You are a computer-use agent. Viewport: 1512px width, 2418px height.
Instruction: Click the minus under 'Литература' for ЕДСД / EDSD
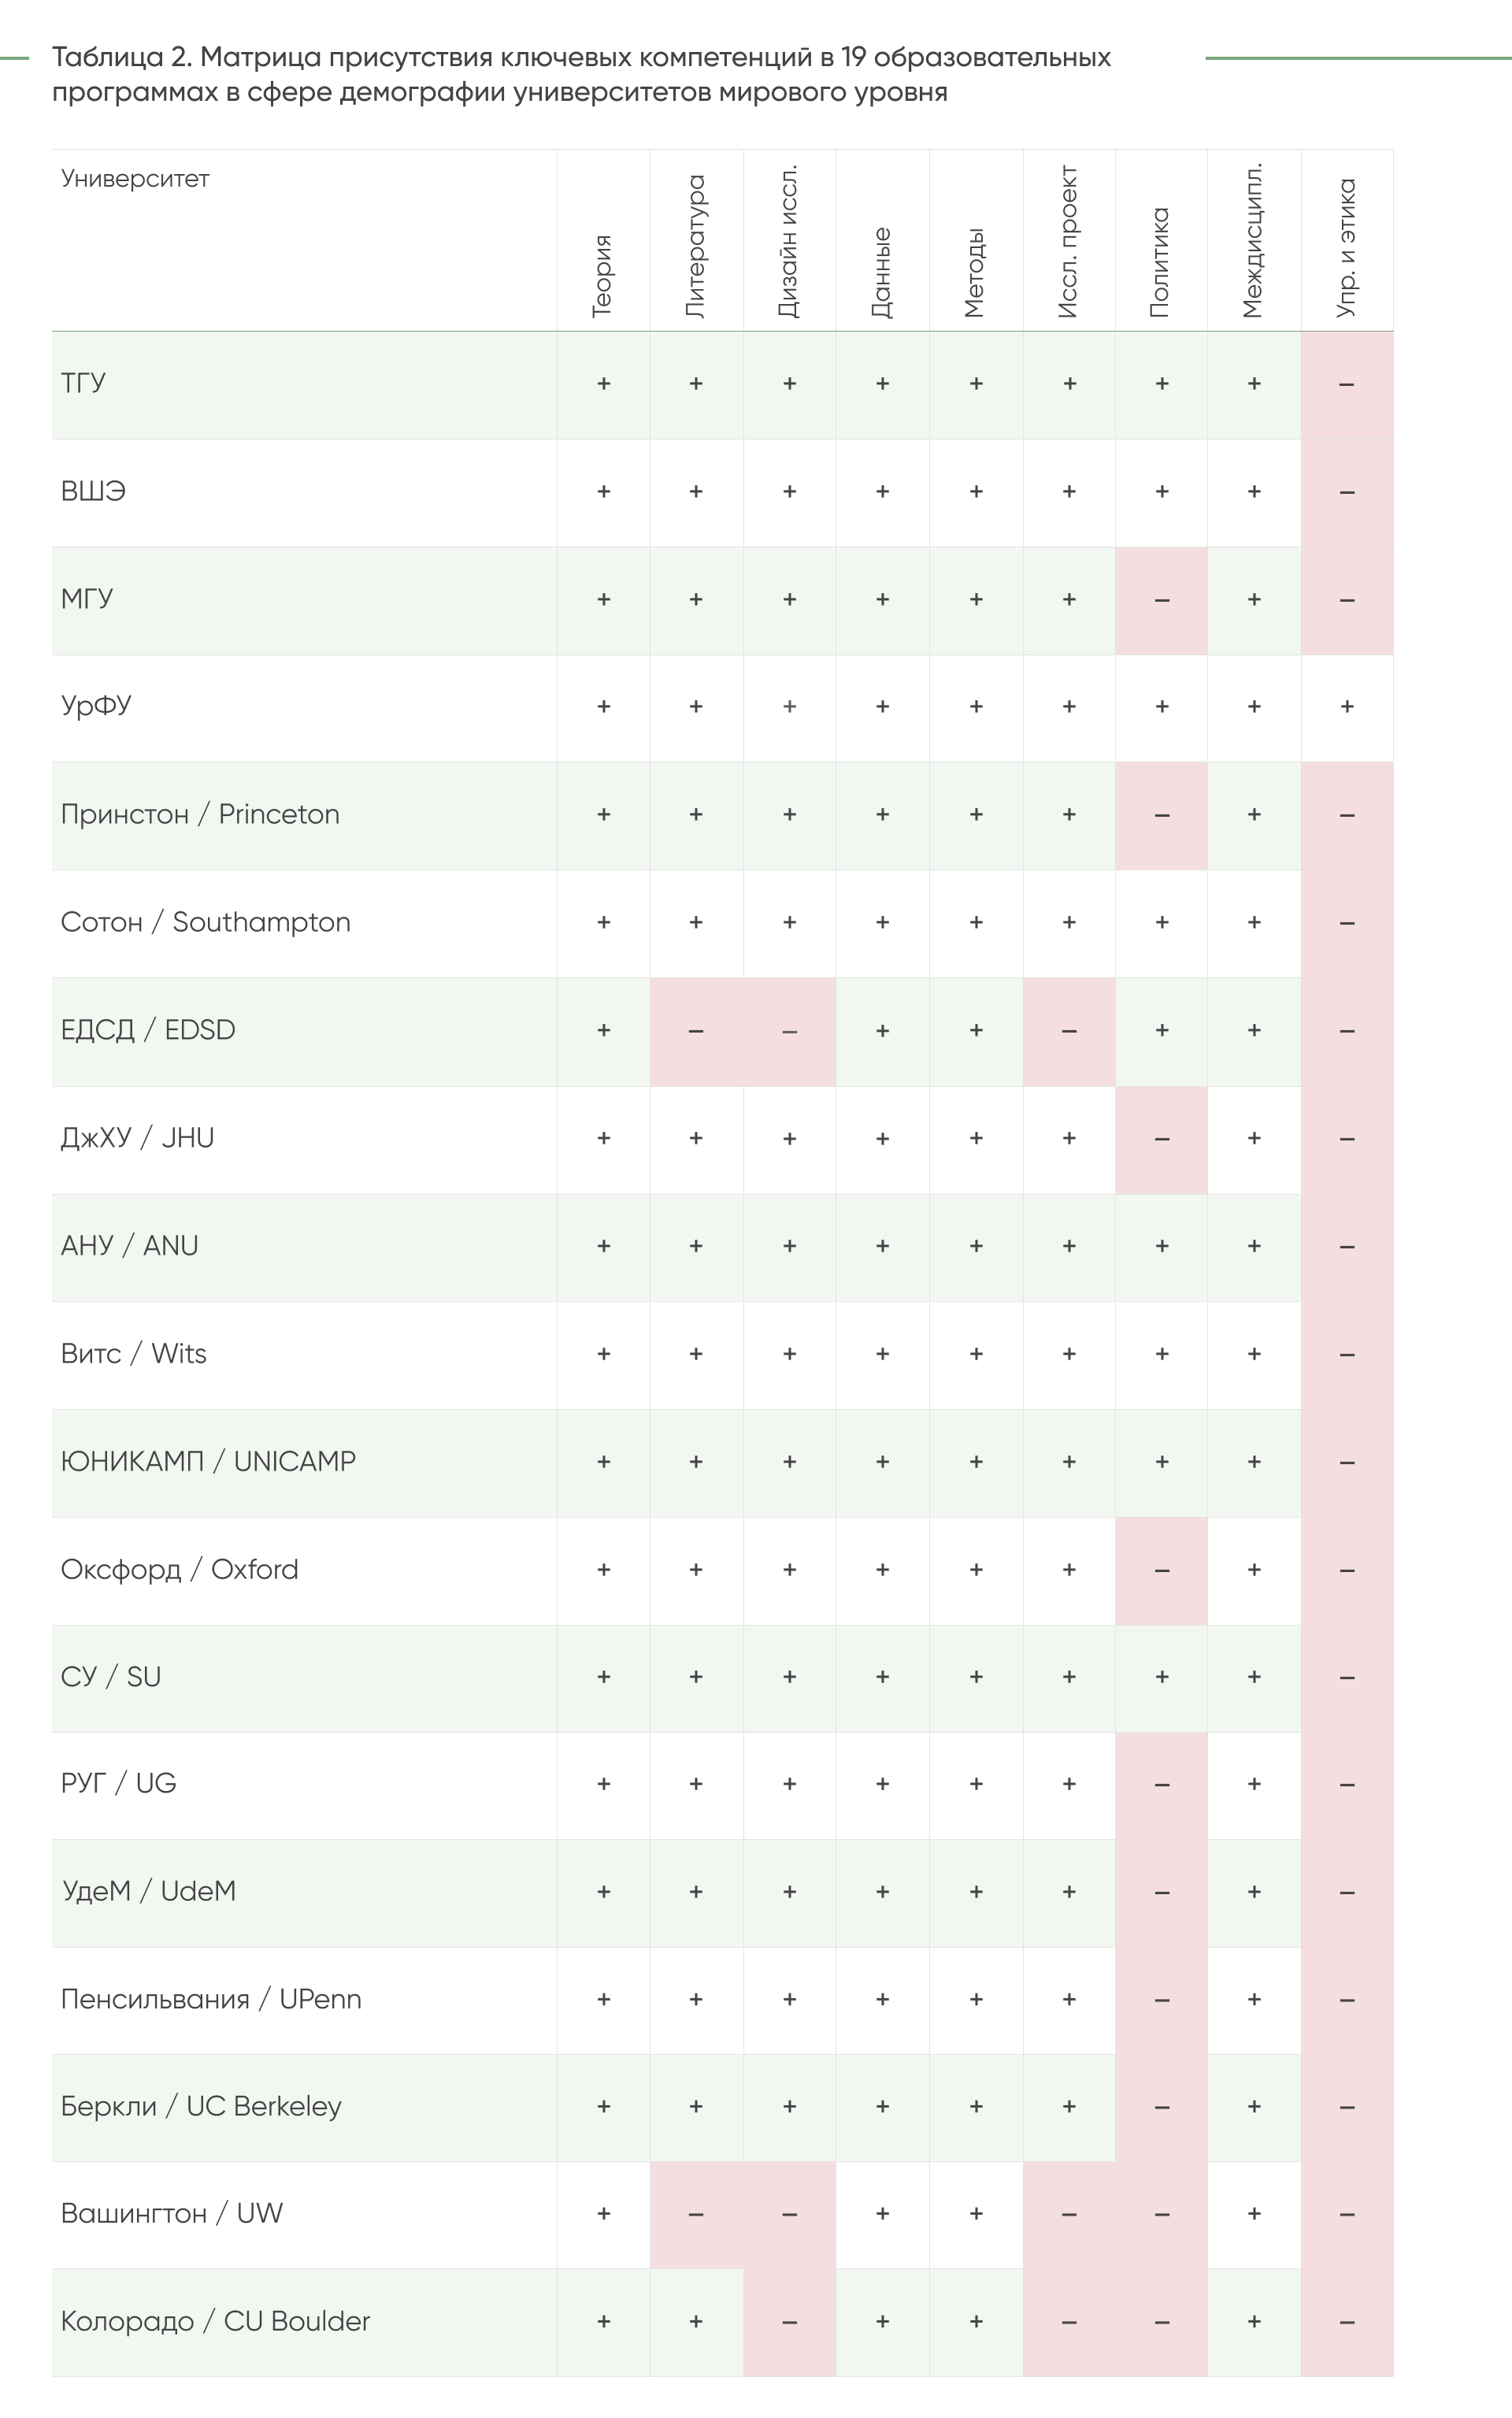point(696,1031)
